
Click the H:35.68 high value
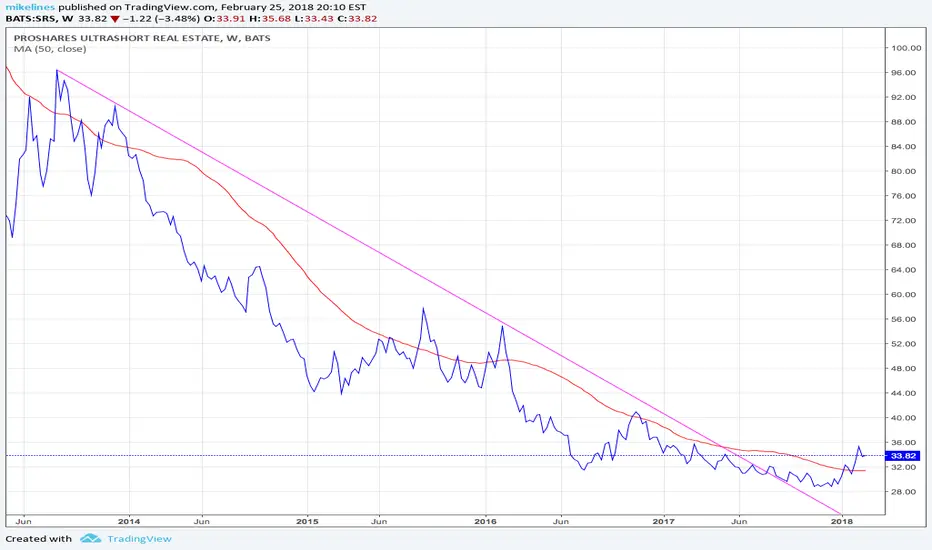[270, 18]
